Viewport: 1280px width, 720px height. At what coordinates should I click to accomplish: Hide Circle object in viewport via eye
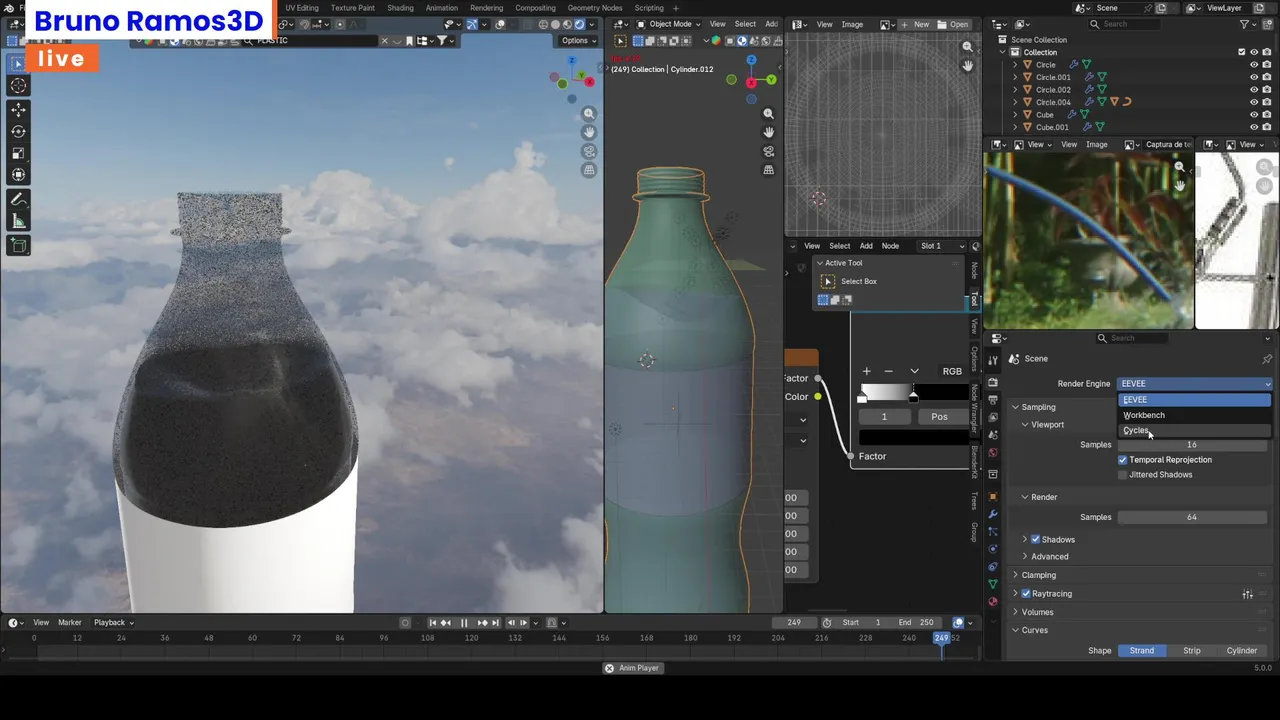pyautogui.click(x=1254, y=65)
